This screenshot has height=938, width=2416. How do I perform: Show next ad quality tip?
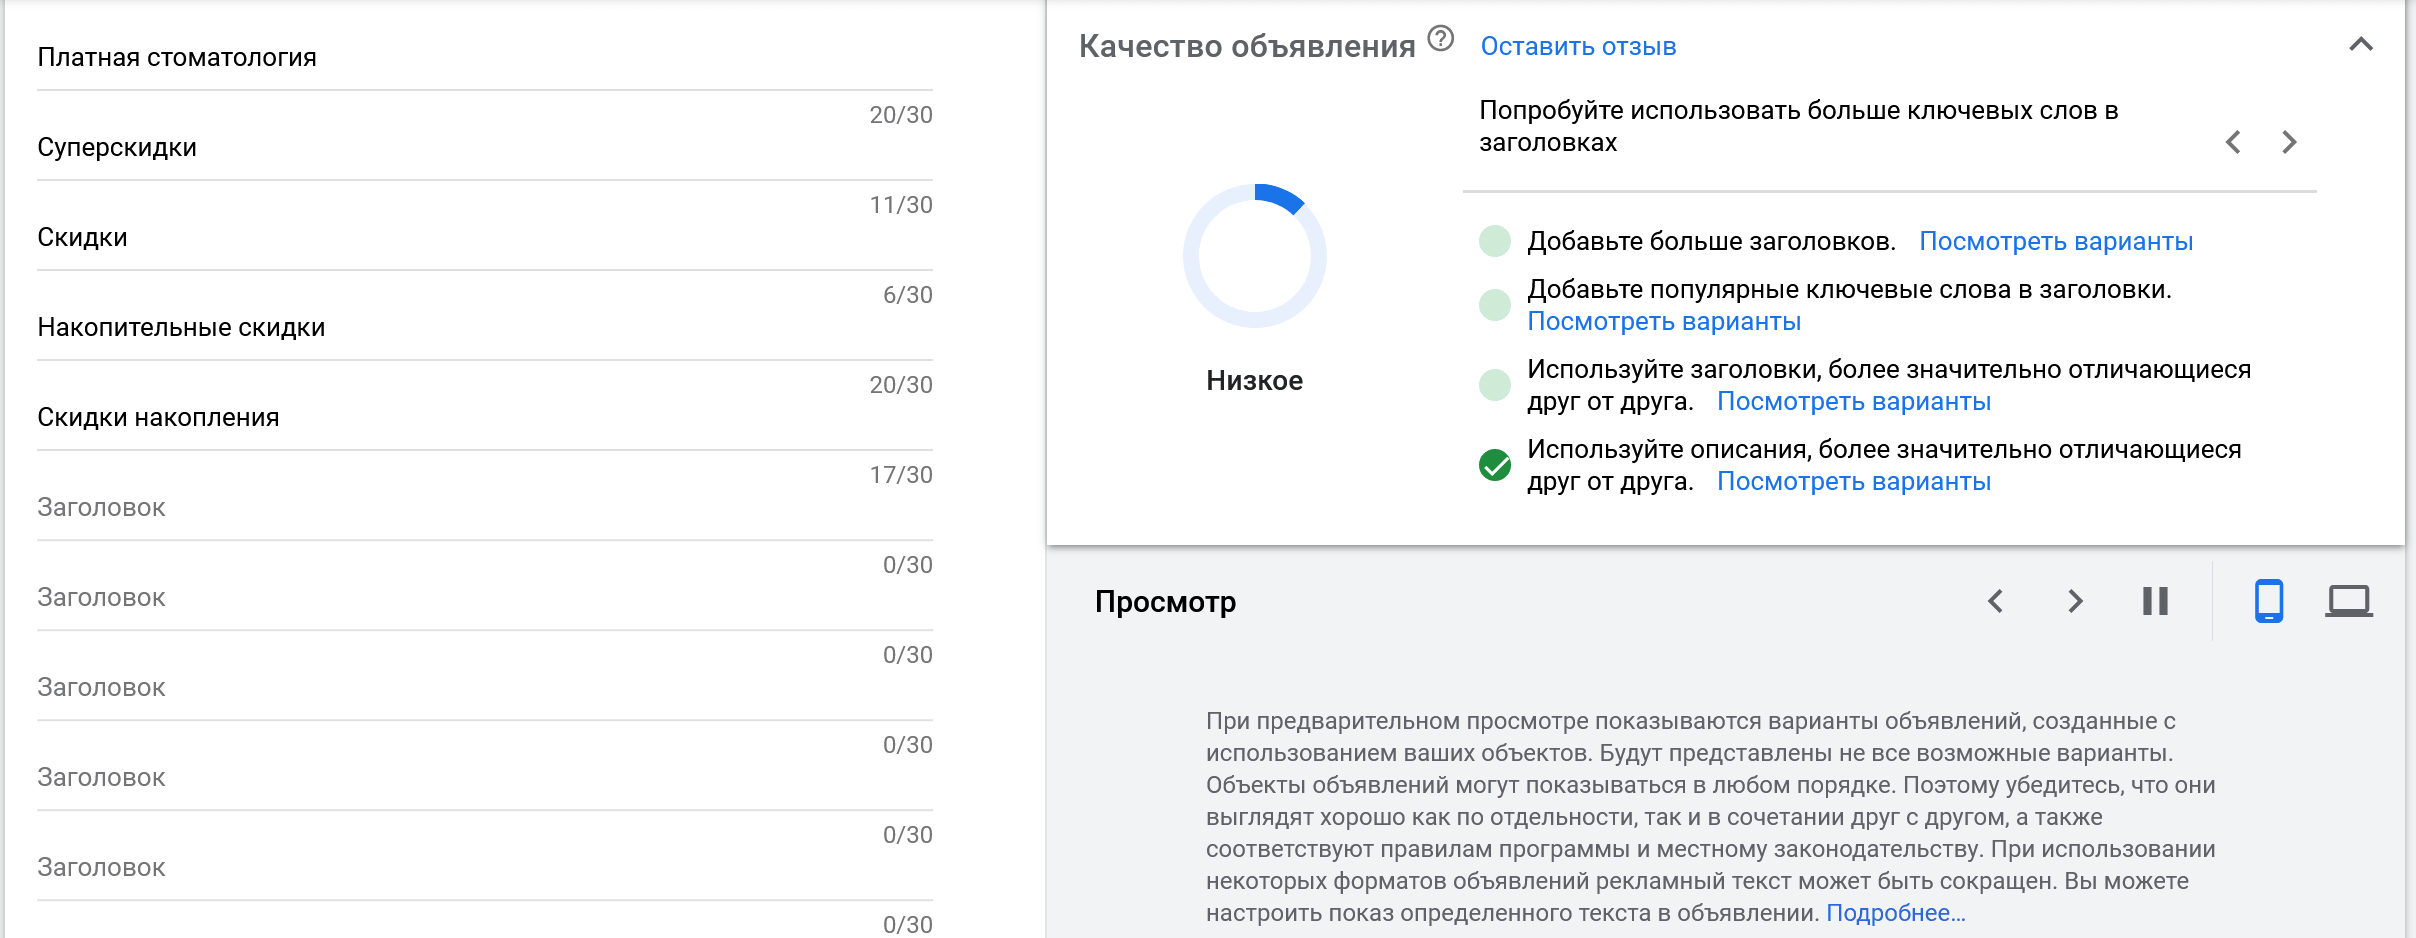(x=2289, y=142)
